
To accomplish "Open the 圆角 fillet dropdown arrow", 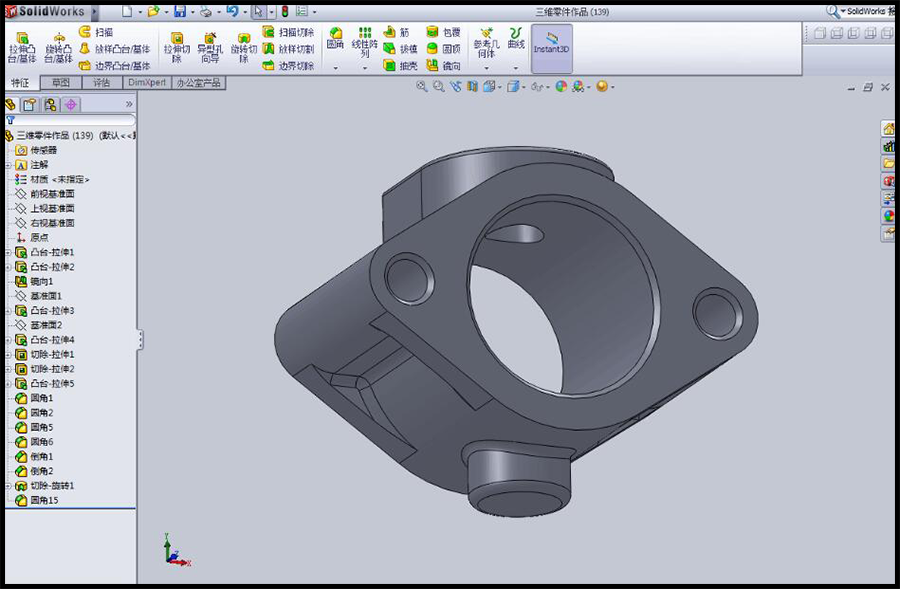I will (335, 68).
